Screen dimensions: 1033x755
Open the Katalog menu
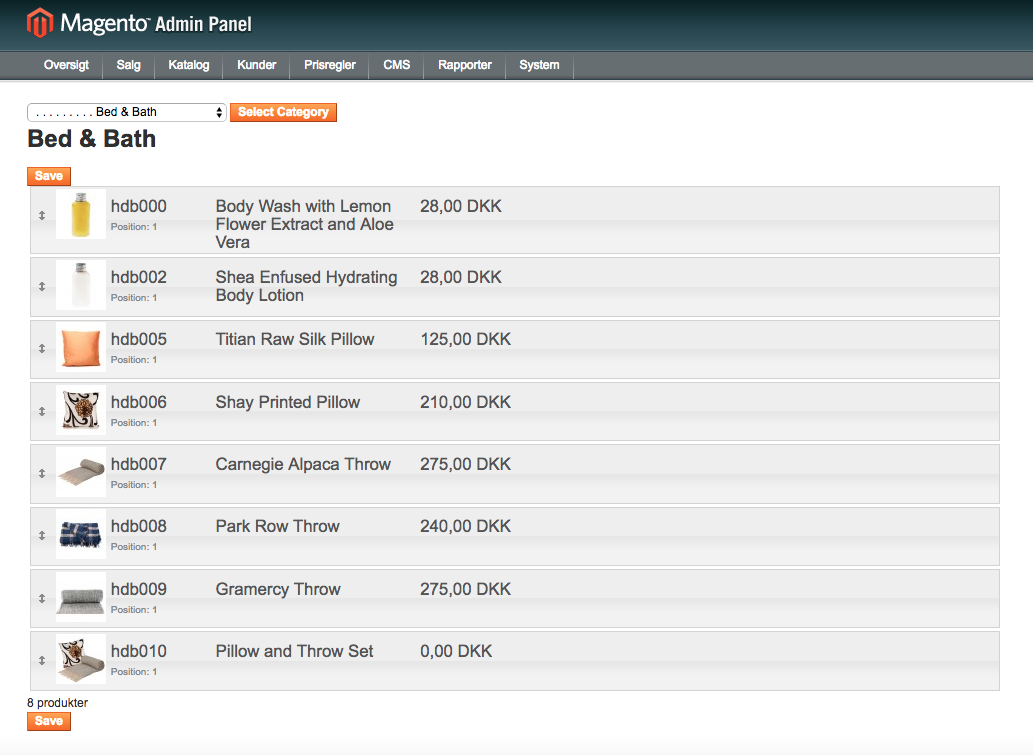coord(189,65)
